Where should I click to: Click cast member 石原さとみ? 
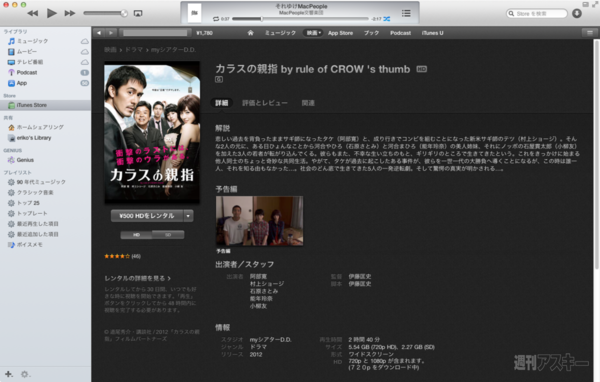(264, 291)
